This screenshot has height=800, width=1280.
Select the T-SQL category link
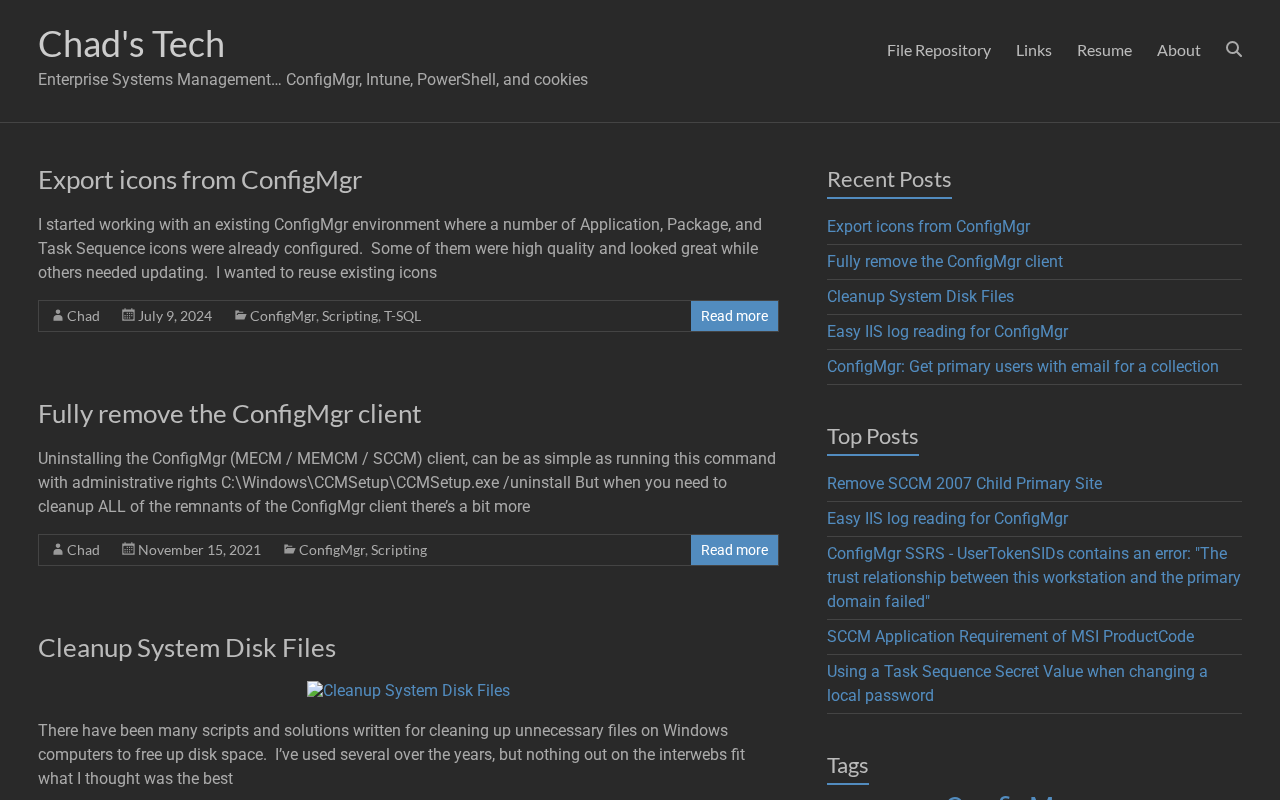point(402,316)
